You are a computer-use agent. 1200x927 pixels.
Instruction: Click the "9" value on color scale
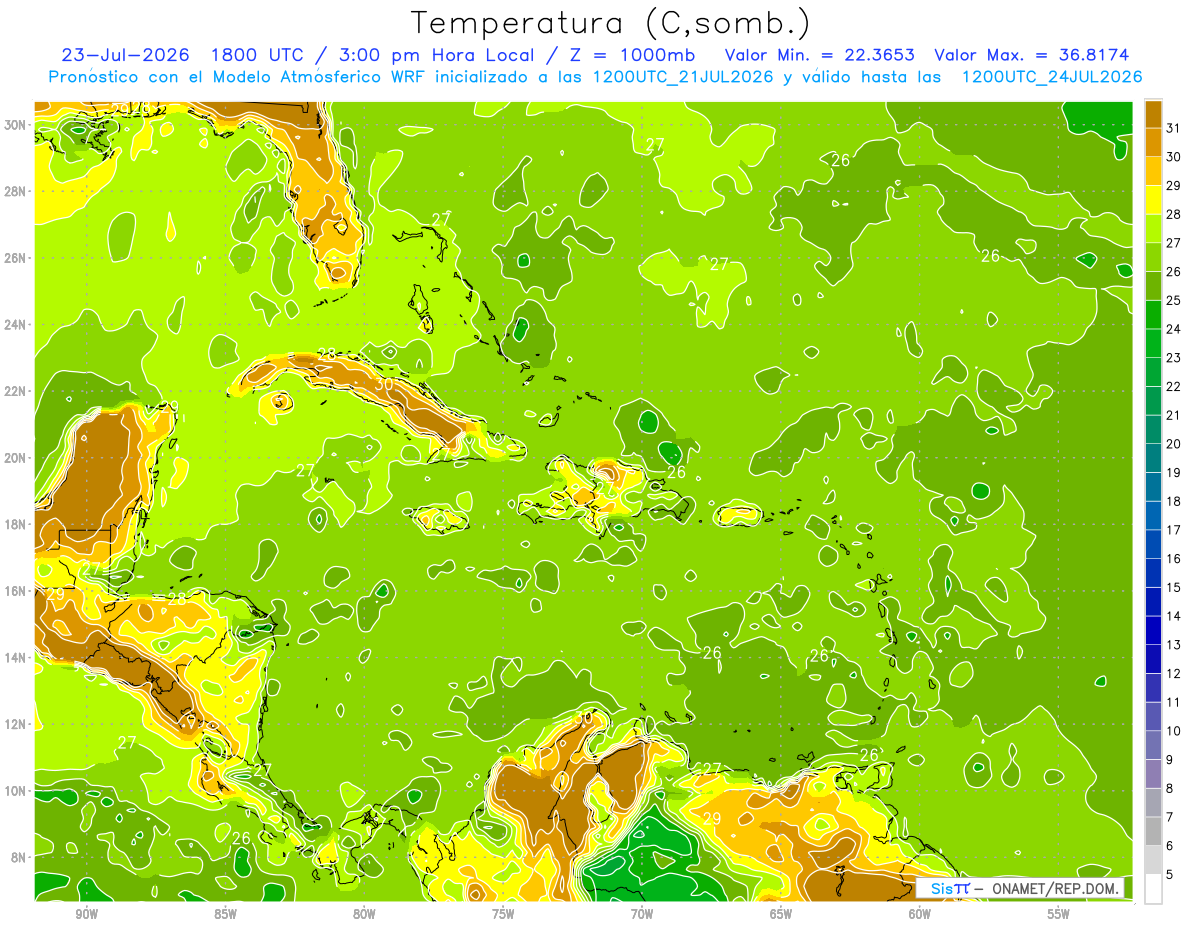coord(1170,760)
